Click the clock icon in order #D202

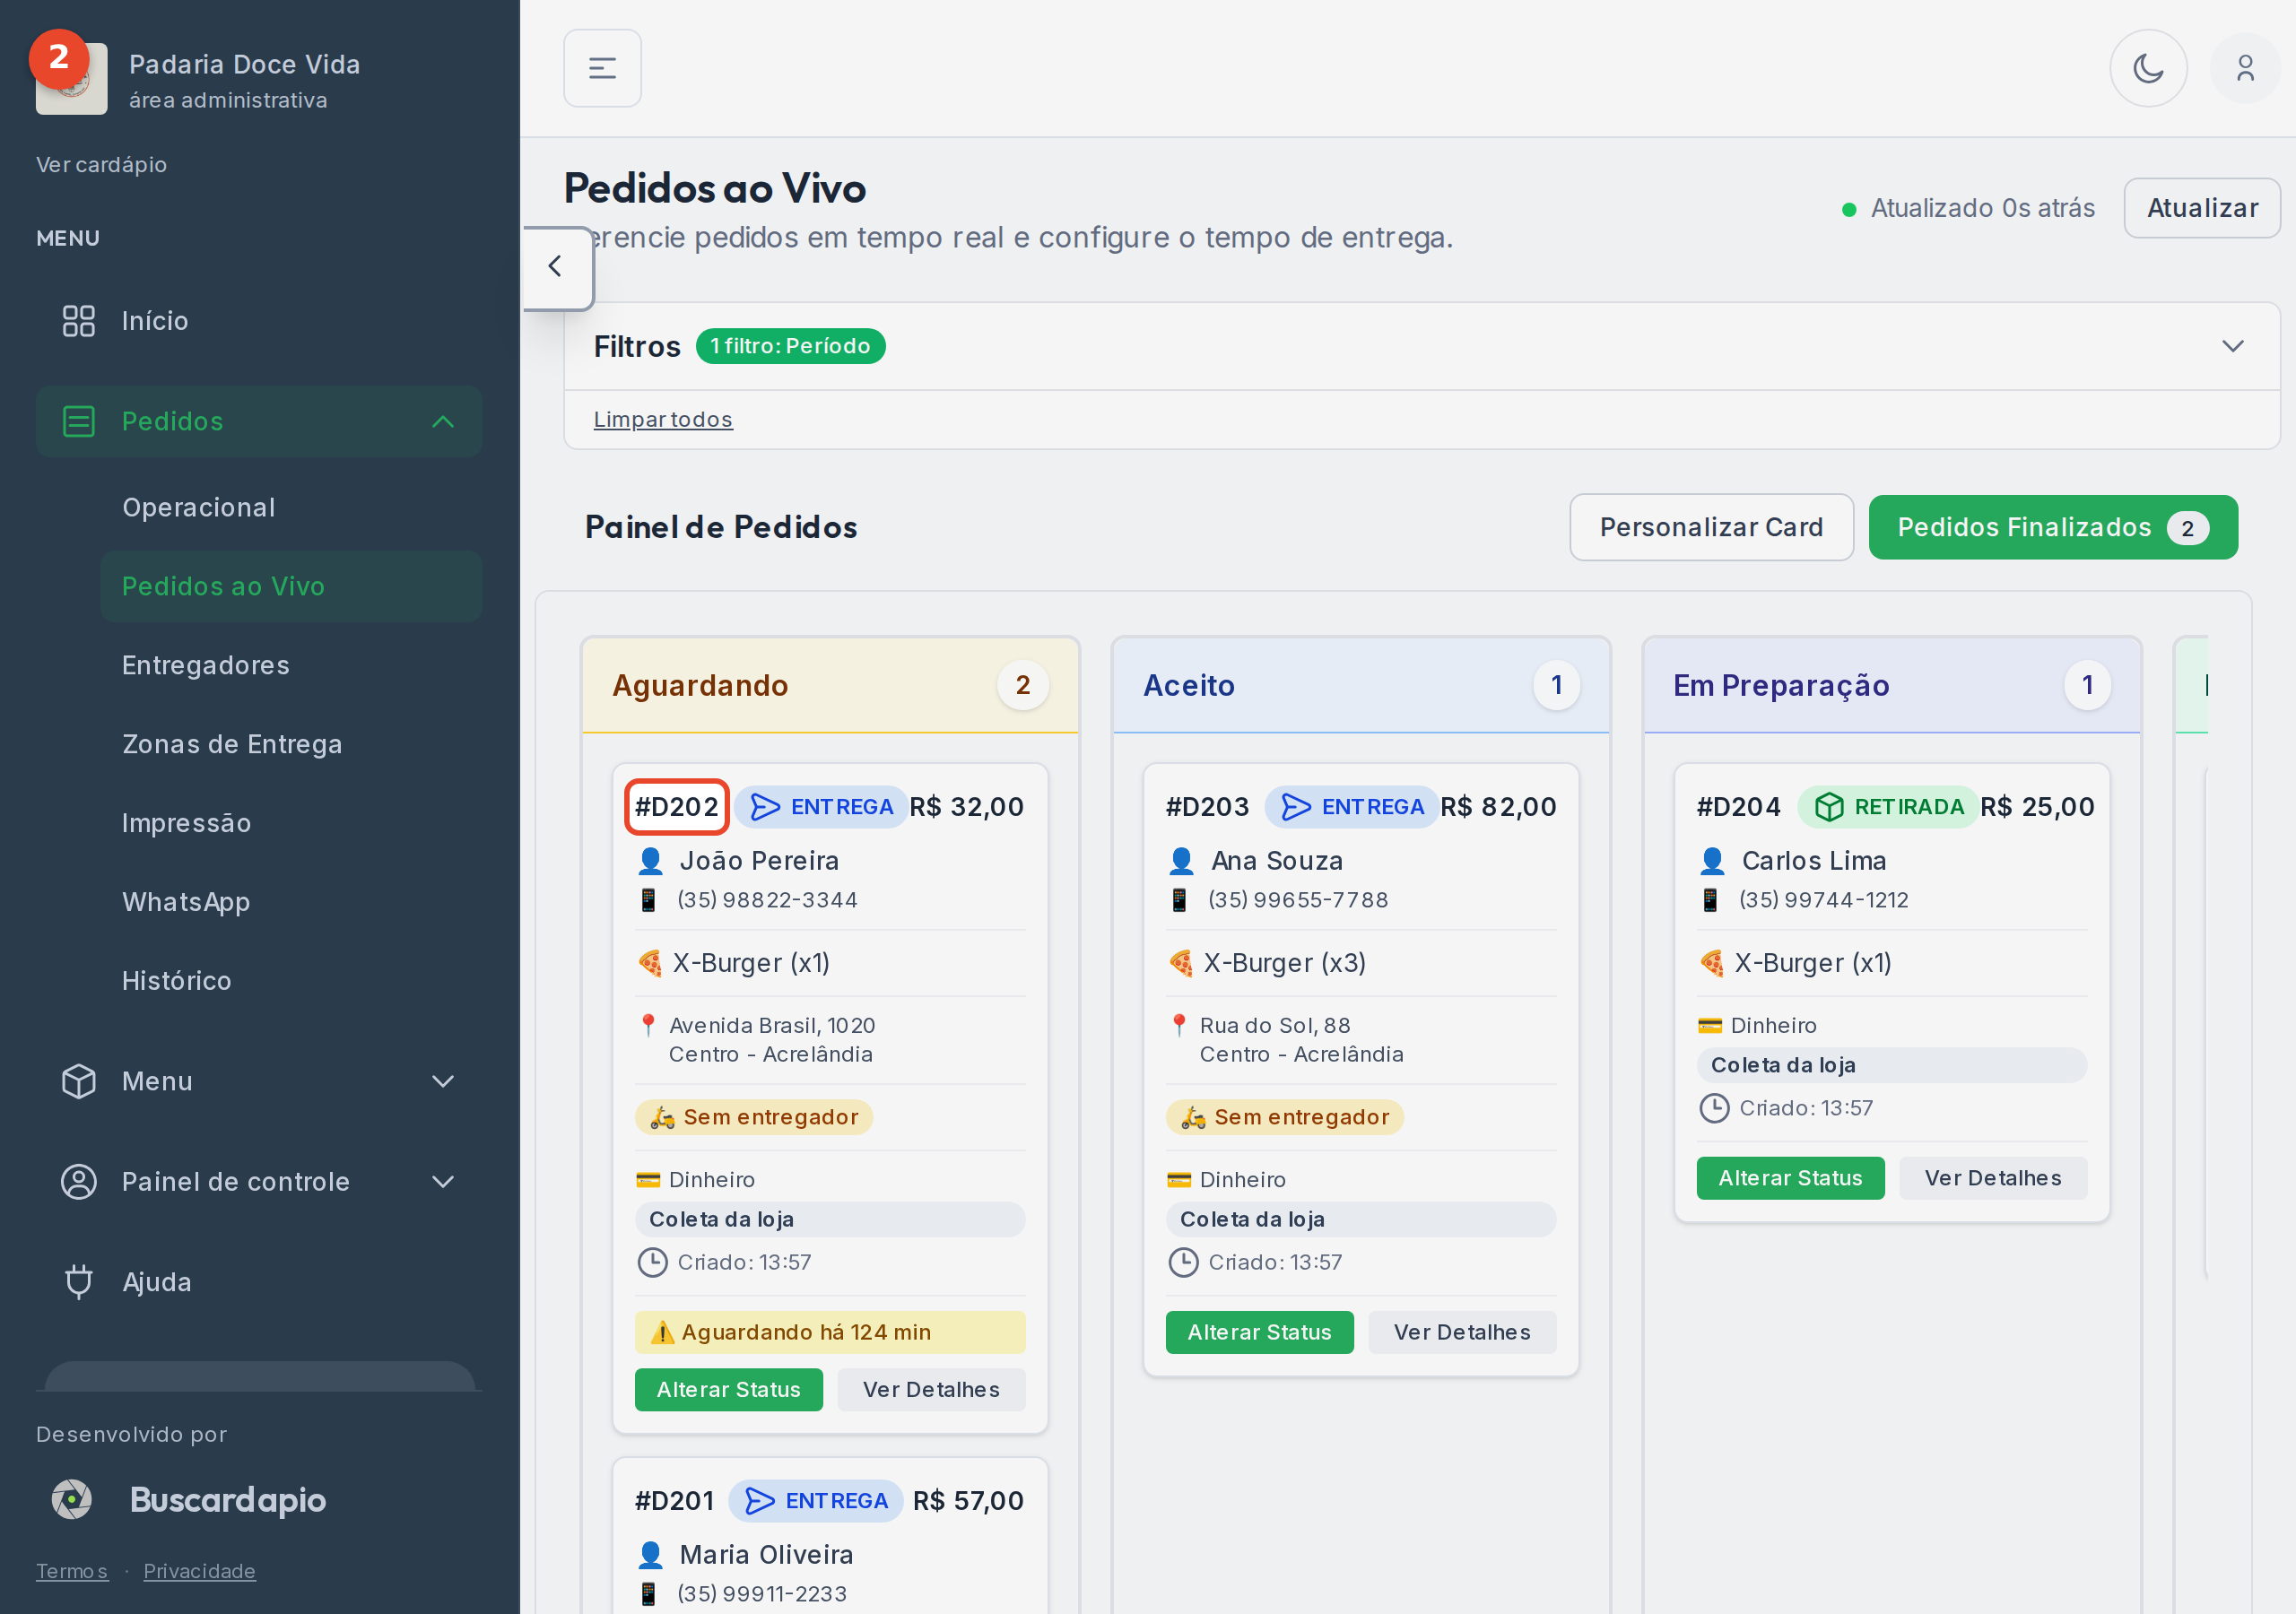click(x=652, y=1262)
